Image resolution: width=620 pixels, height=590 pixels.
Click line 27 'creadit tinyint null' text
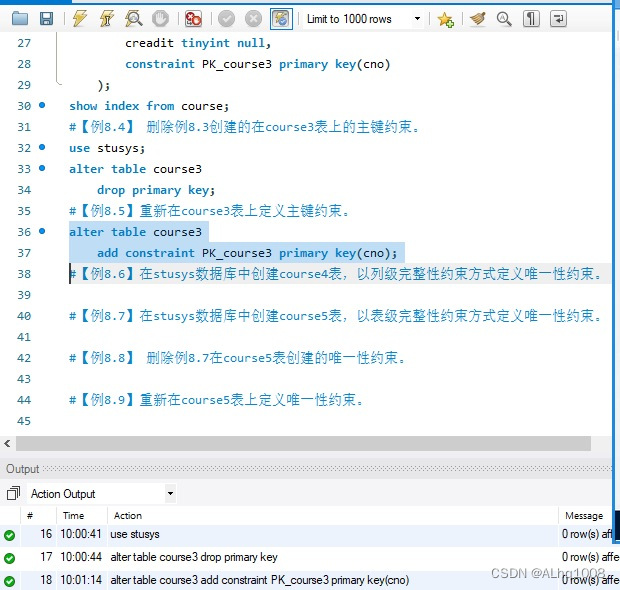tap(198, 43)
